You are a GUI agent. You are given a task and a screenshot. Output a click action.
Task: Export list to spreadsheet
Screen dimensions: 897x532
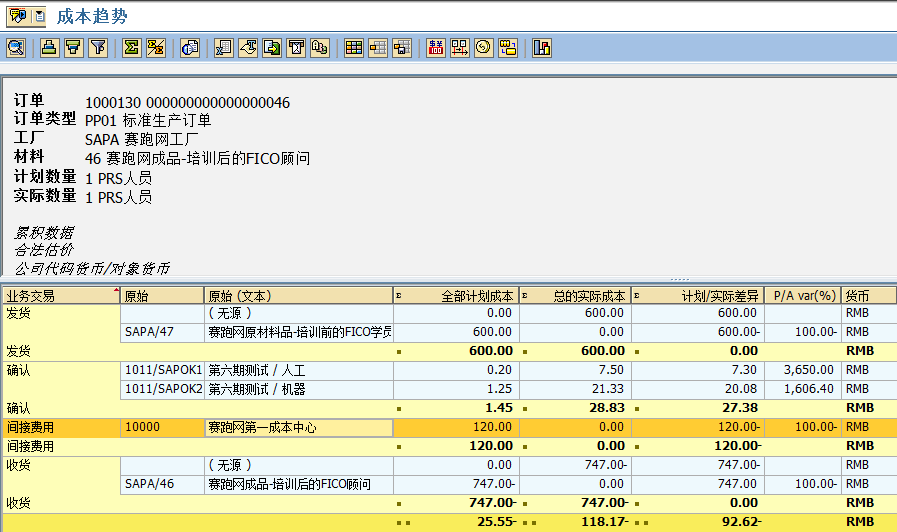[224, 47]
